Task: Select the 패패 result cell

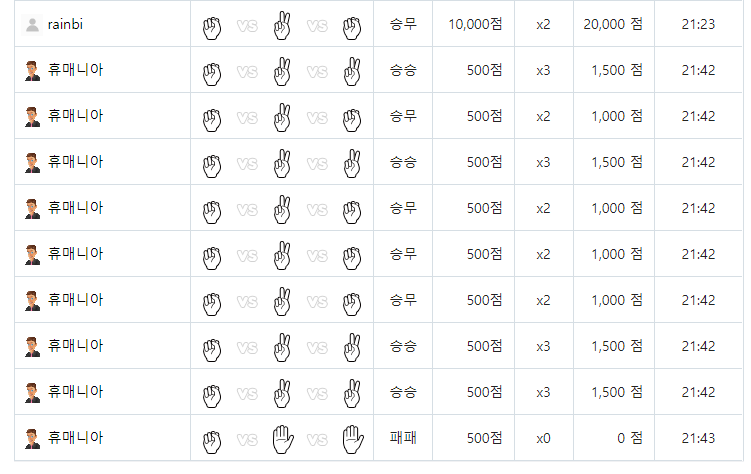Action: pyautogui.click(x=403, y=438)
